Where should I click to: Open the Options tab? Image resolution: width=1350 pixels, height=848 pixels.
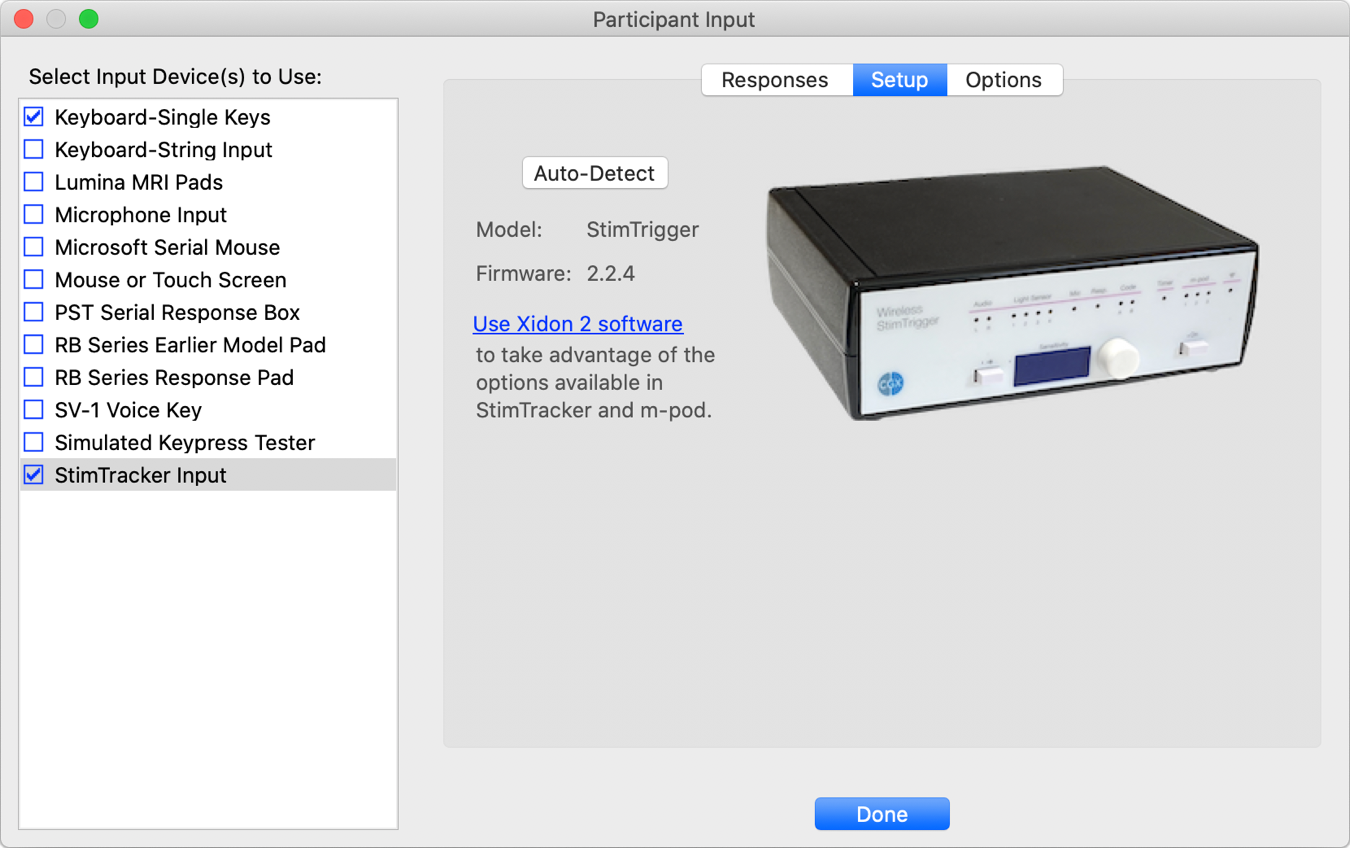click(1004, 79)
